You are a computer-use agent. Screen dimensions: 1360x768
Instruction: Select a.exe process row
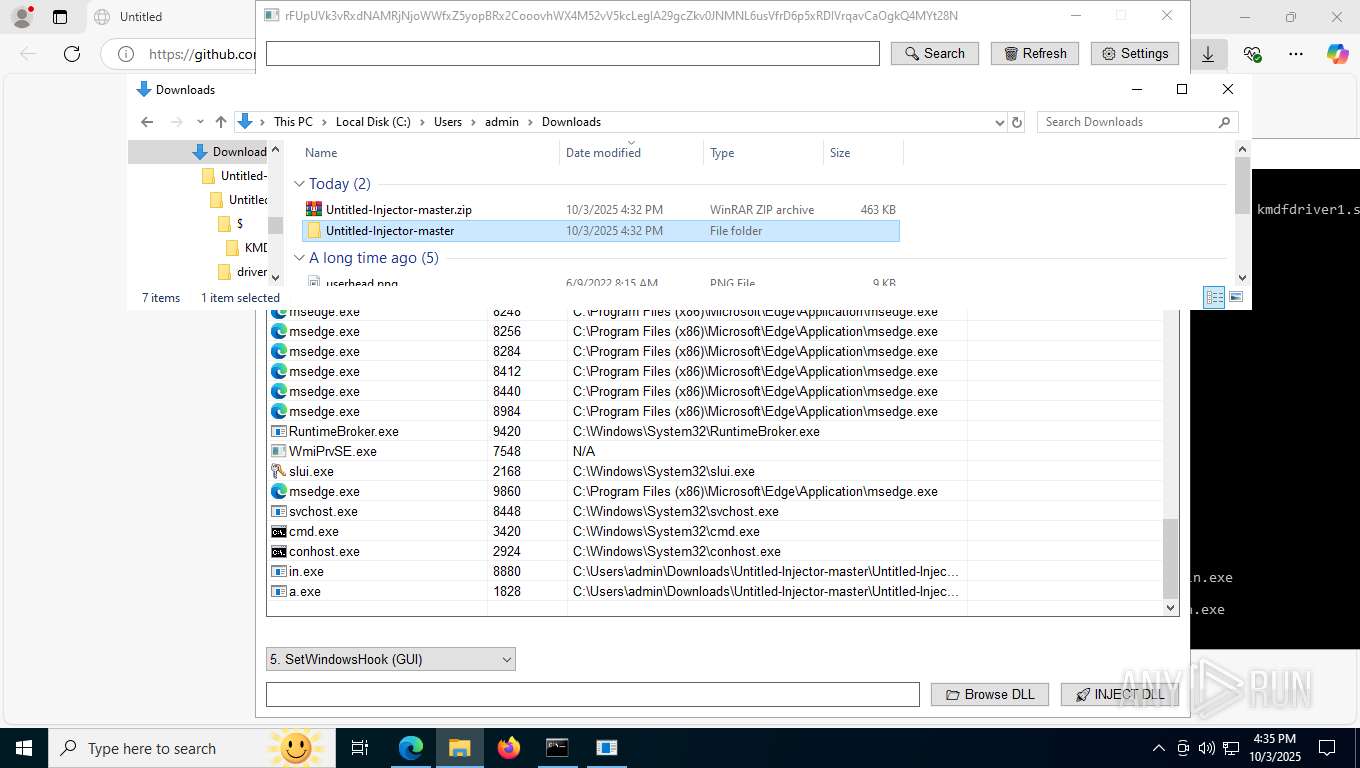[716, 592]
